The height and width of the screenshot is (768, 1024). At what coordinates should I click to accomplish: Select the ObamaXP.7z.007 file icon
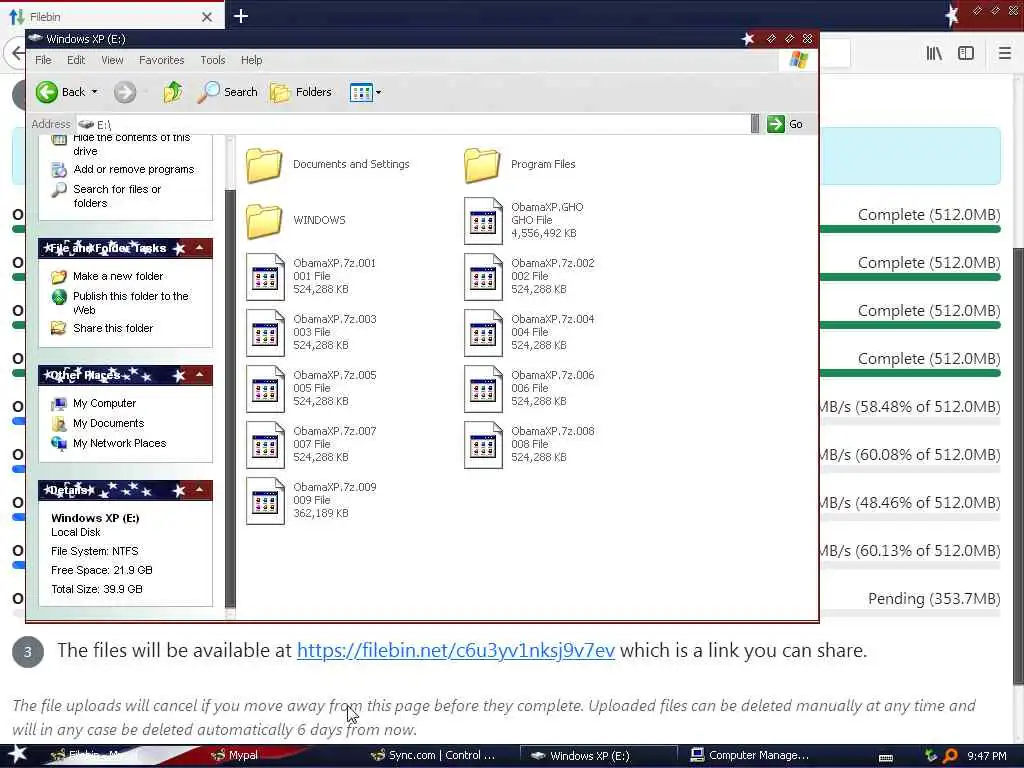(x=265, y=445)
